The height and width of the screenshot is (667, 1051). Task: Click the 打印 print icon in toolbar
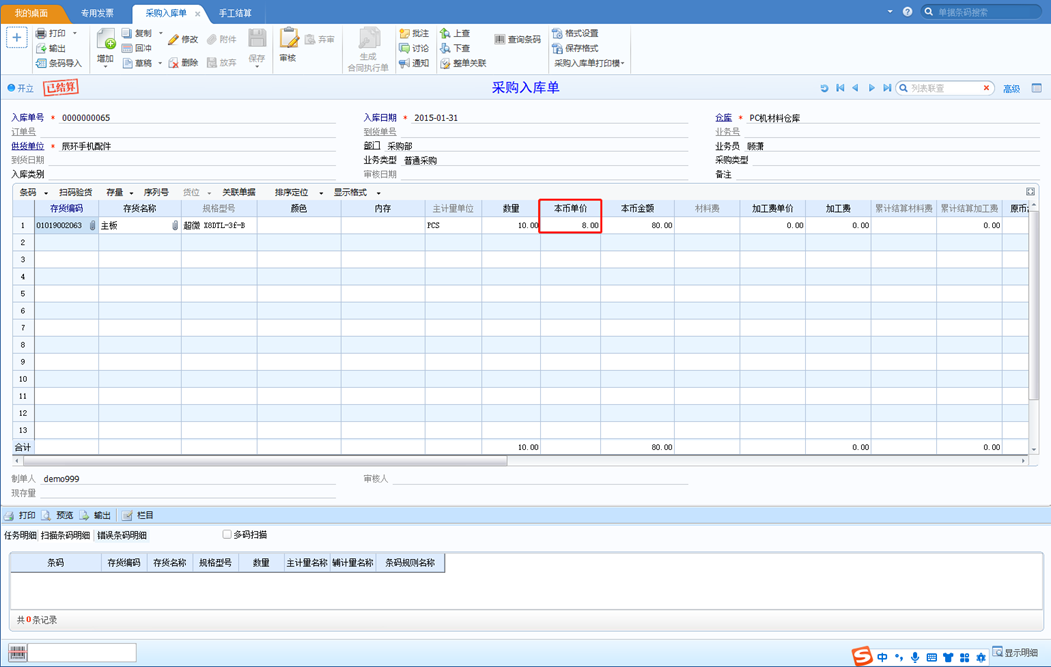[41, 33]
